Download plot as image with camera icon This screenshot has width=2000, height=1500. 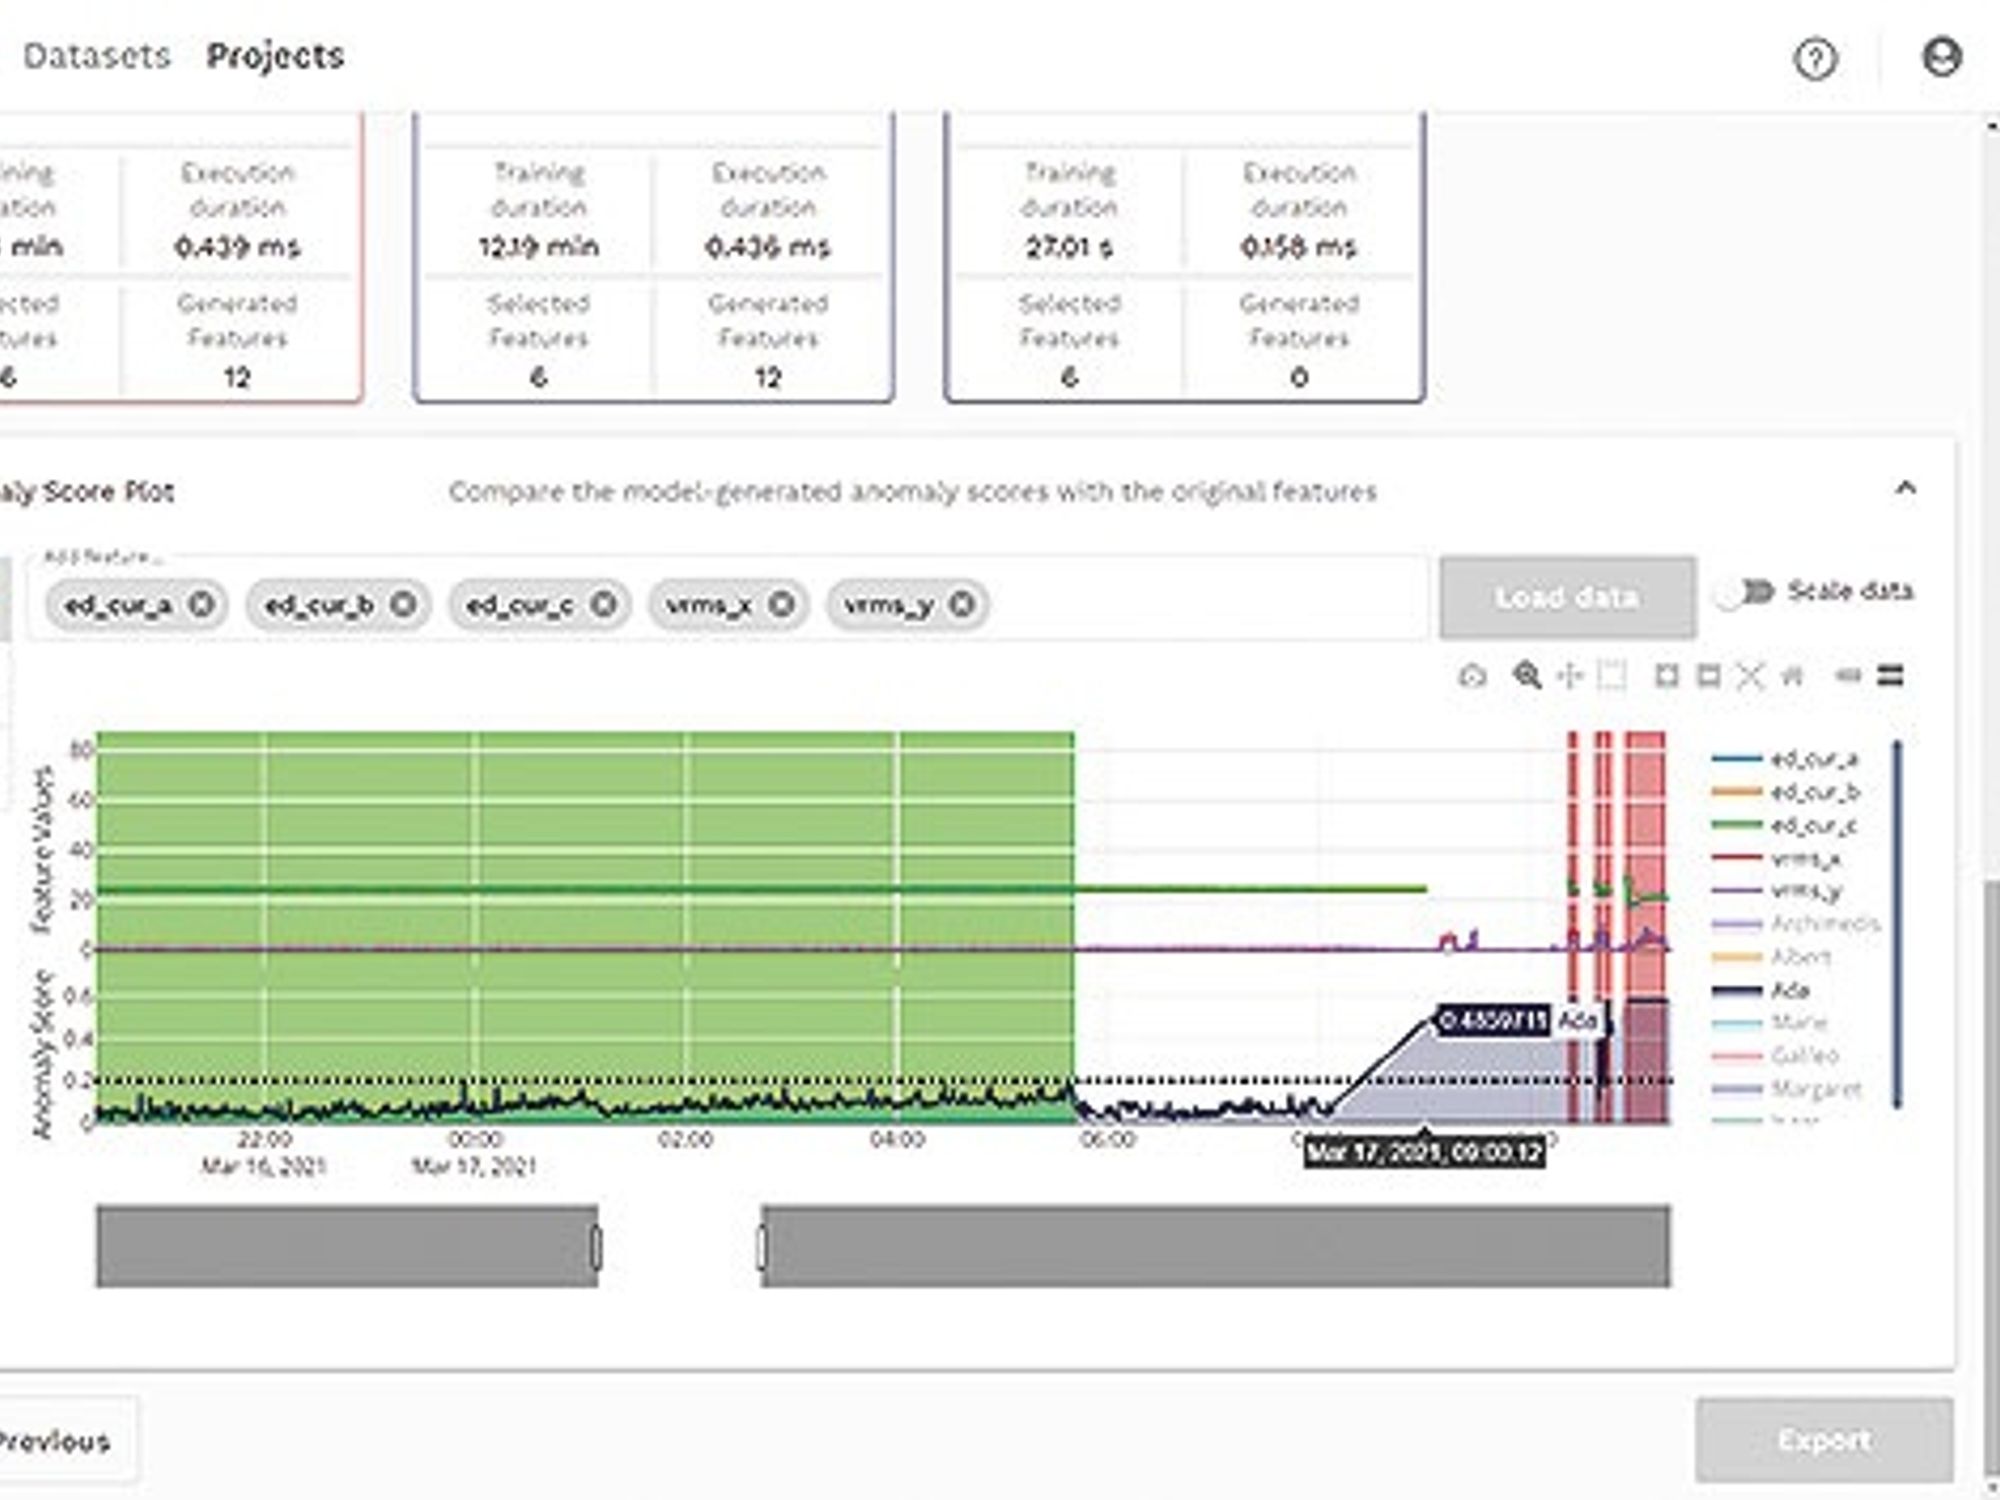pyautogui.click(x=1472, y=676)
